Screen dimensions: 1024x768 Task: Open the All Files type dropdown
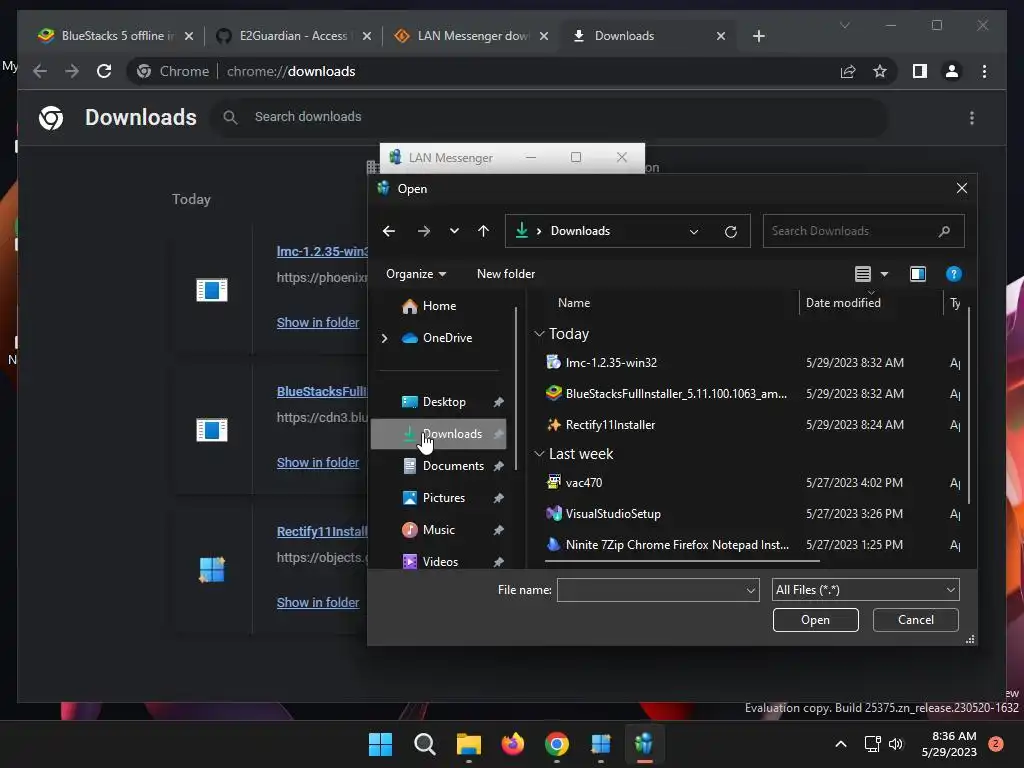865,590
